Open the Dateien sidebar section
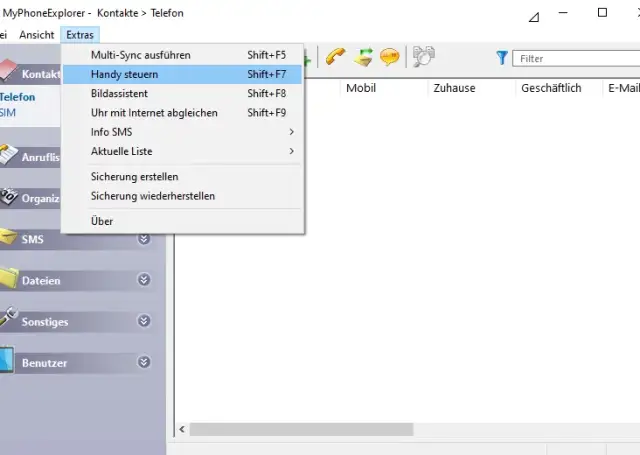Viewport: 640px width, 455px height. [x=78, y=280]
